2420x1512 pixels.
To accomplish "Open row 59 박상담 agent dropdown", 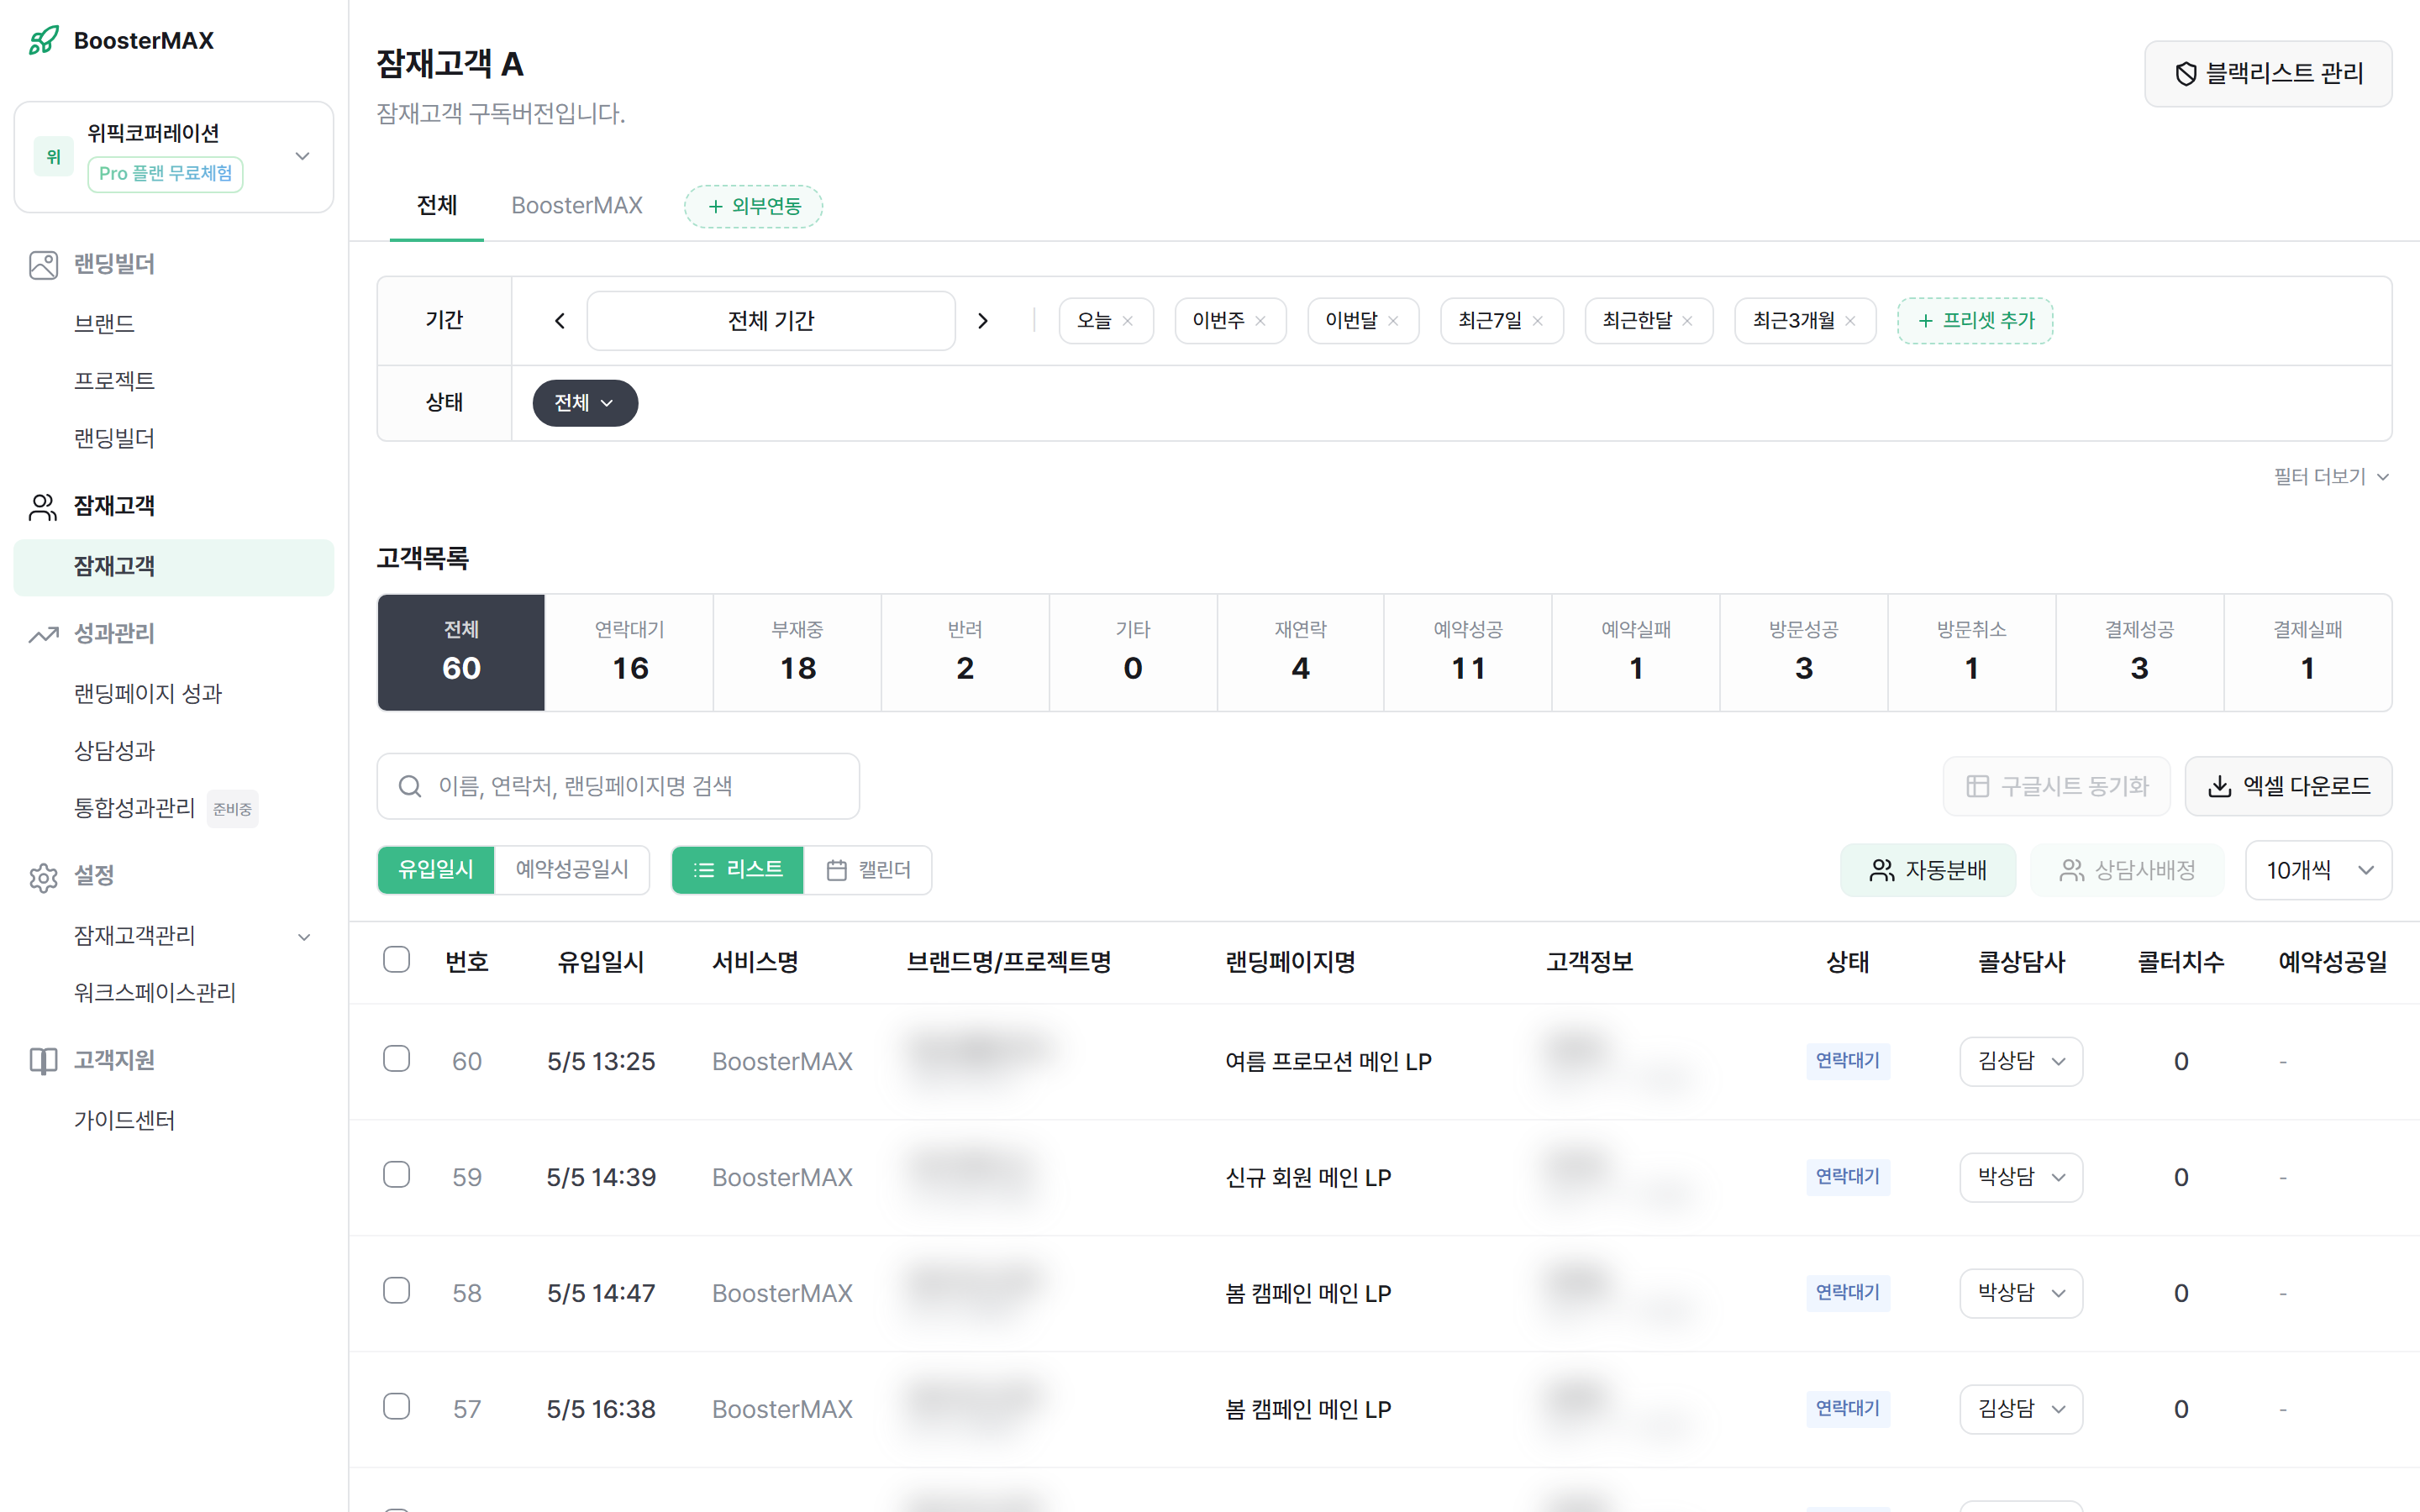I will (x=2021, y=1177).
